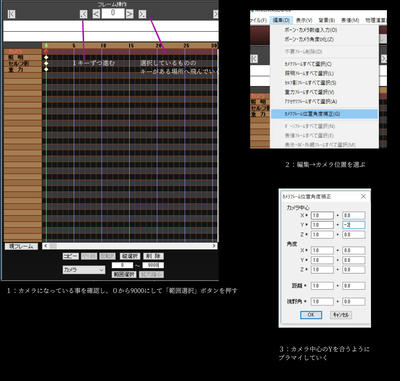400x381 pixels.
Task: Step forward one frame with the > button
Action: coord(130,14)
